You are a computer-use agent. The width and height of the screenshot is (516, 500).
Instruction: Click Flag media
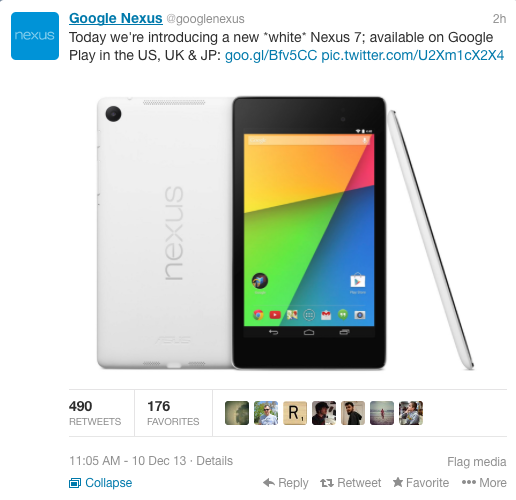coord(477,462)
